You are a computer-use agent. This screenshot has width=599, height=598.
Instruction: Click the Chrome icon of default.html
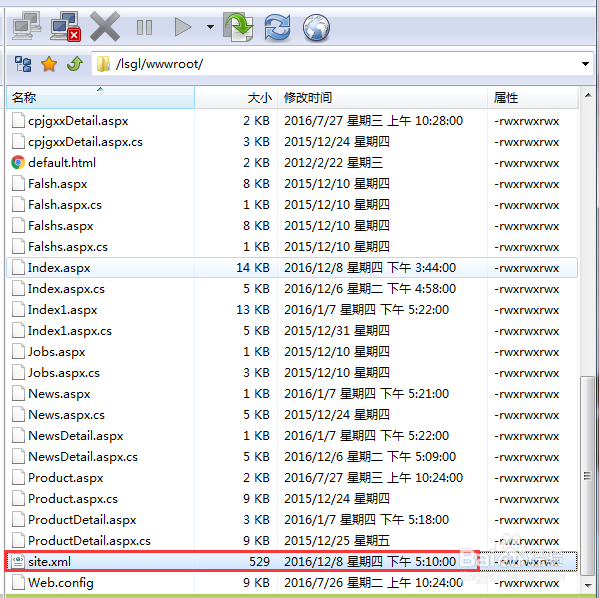(x=18, y=162)
